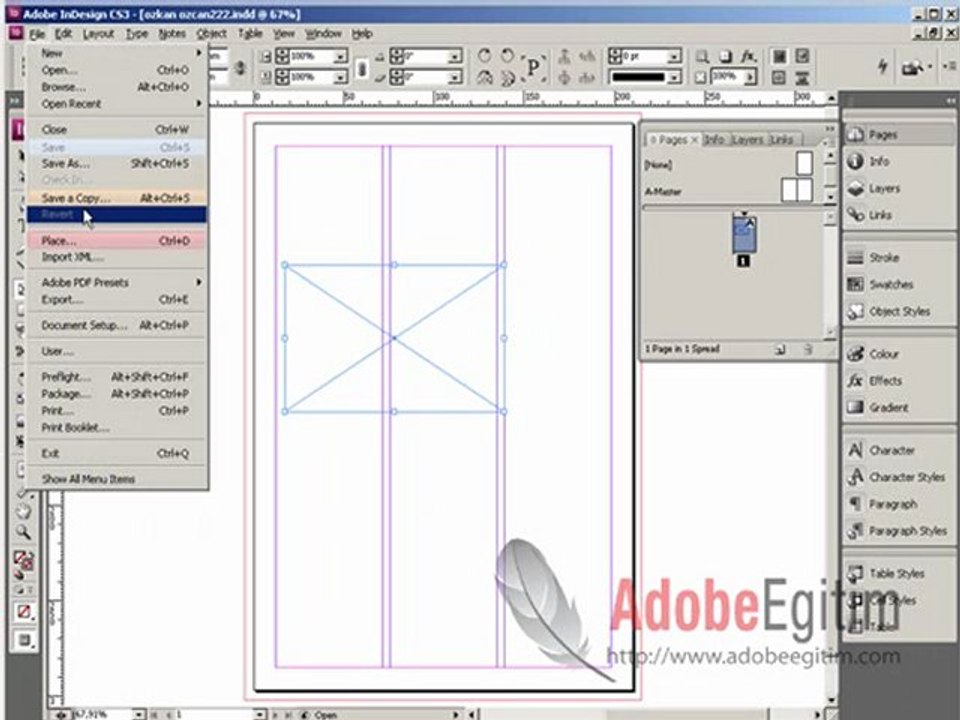Click the rotate 90° clockwise icon
This screenshot has height=720, width=960.
pyautogui.click(x=484, y=56)
